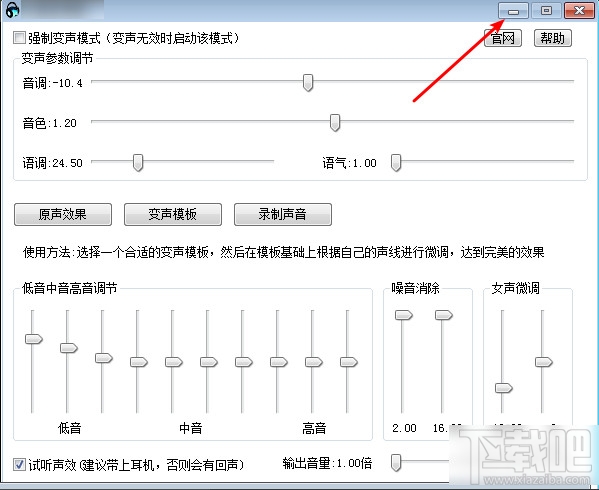
Task: Click the seventh equalizer band slider handle
Action: click(244, 362)
